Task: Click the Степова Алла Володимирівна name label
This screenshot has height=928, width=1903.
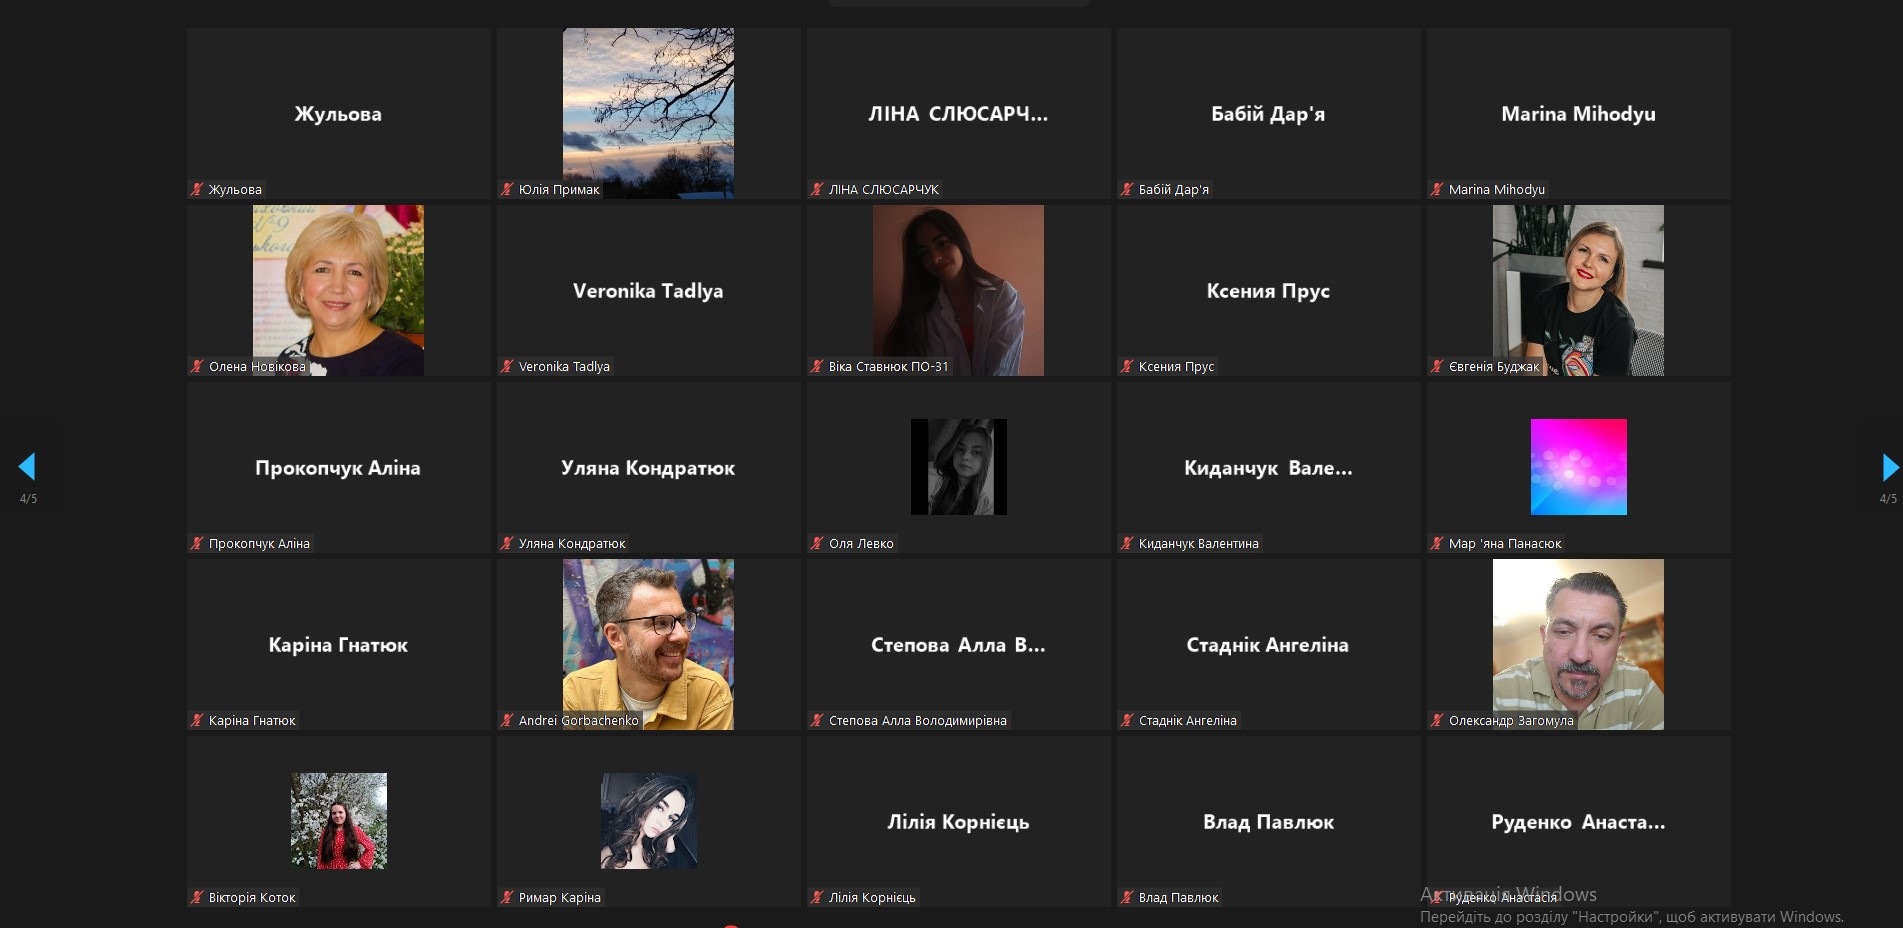Action: [x=918, y=720]
